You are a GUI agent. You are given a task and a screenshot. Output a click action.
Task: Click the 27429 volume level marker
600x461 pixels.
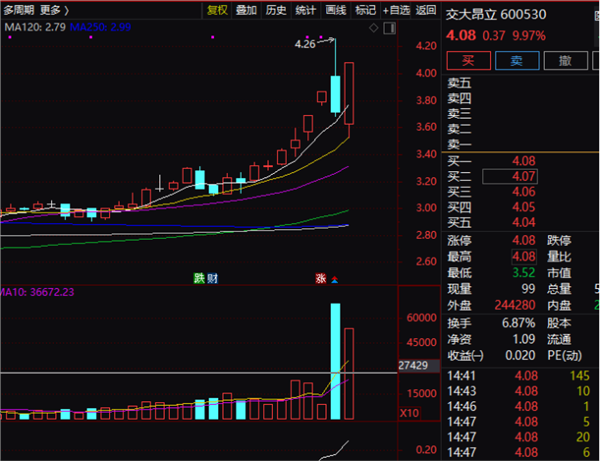click(x=412, y=366)
